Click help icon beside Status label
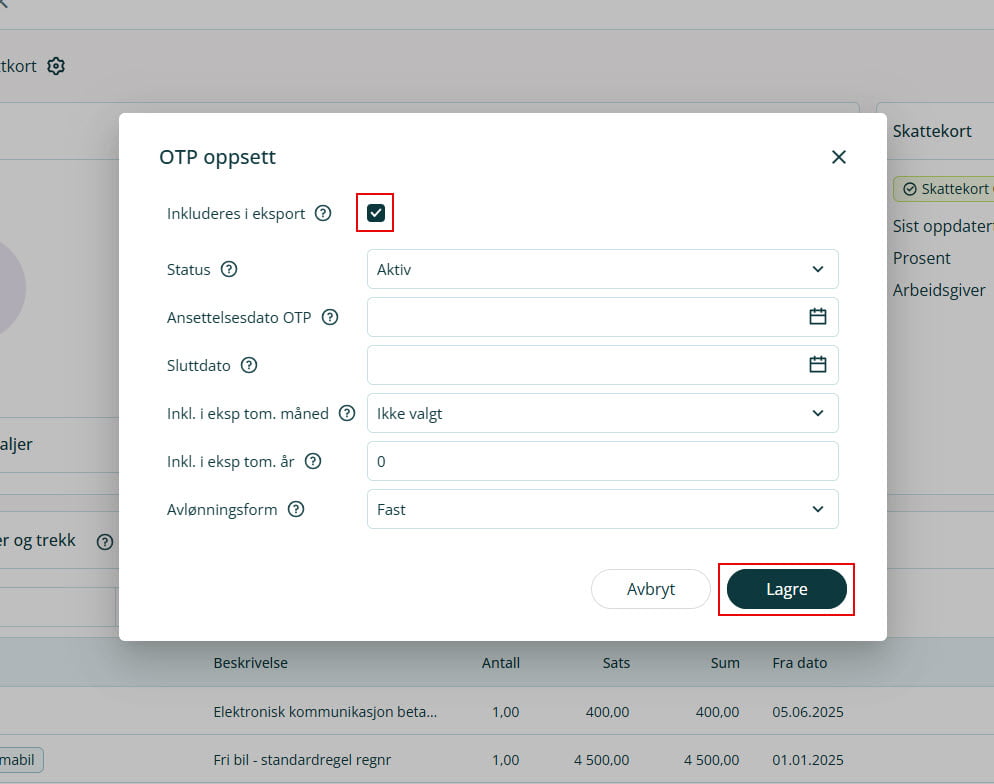 tap(229, 269)
